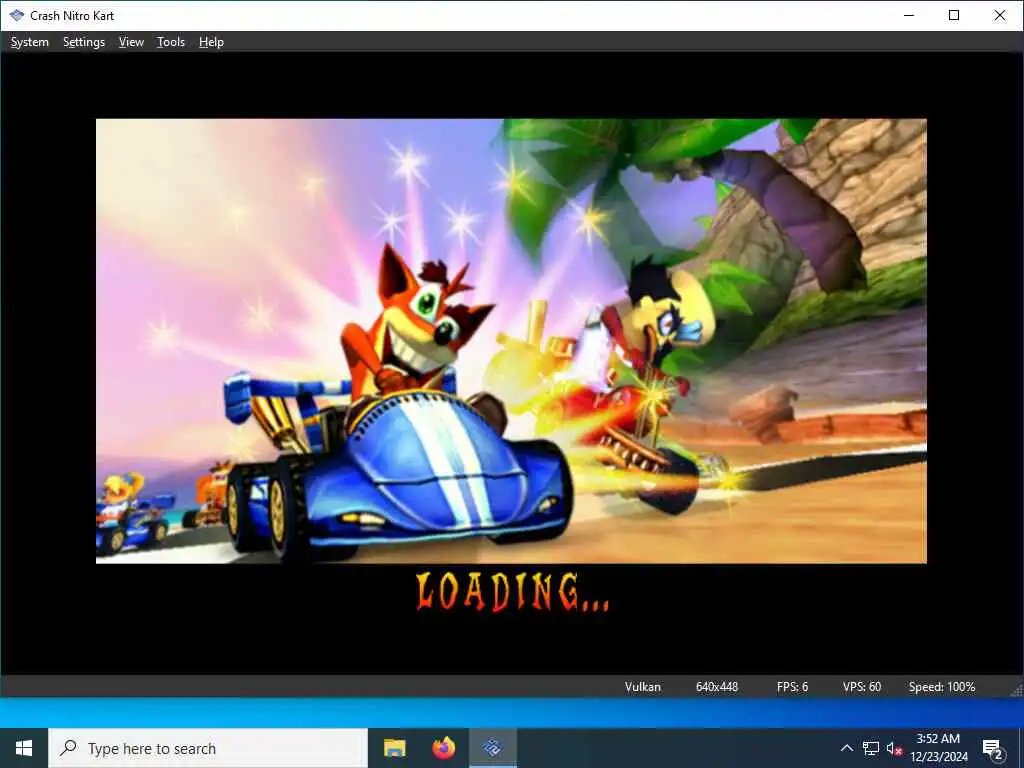Screen dimensions: 1024x768
Task: Open the Help menu
Action: click(x=211, y=42)
